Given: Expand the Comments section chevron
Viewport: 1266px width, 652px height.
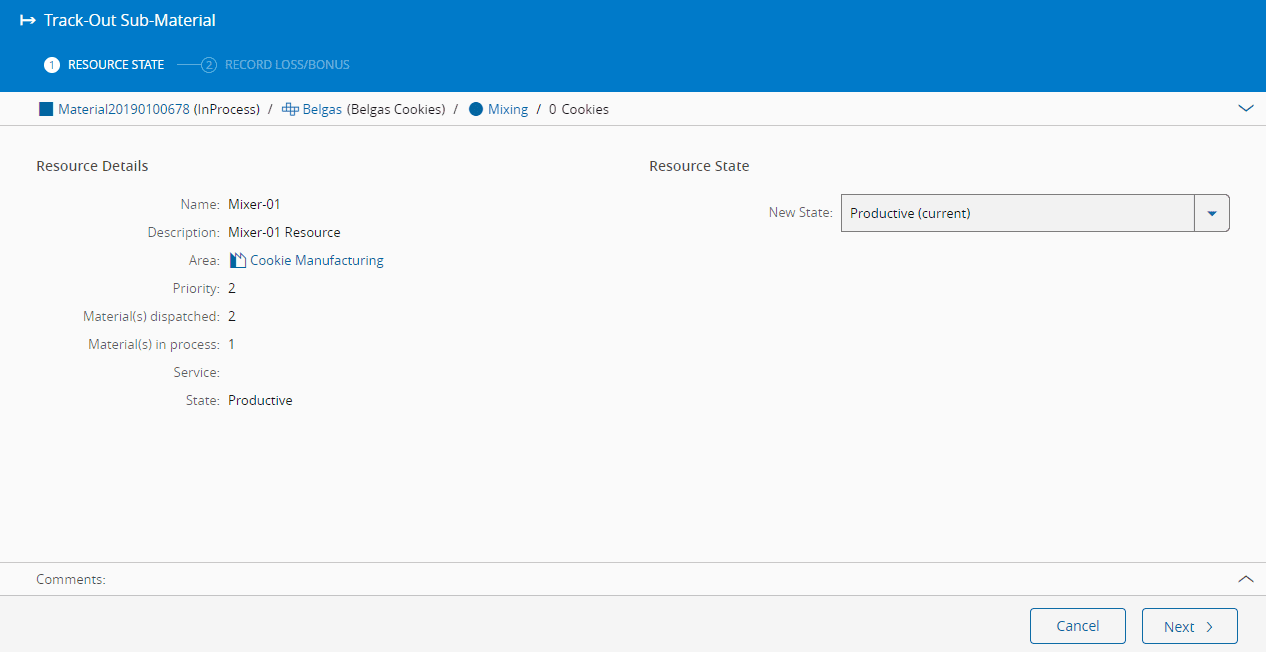Looking at the screenshot, I should [1245, 579].
